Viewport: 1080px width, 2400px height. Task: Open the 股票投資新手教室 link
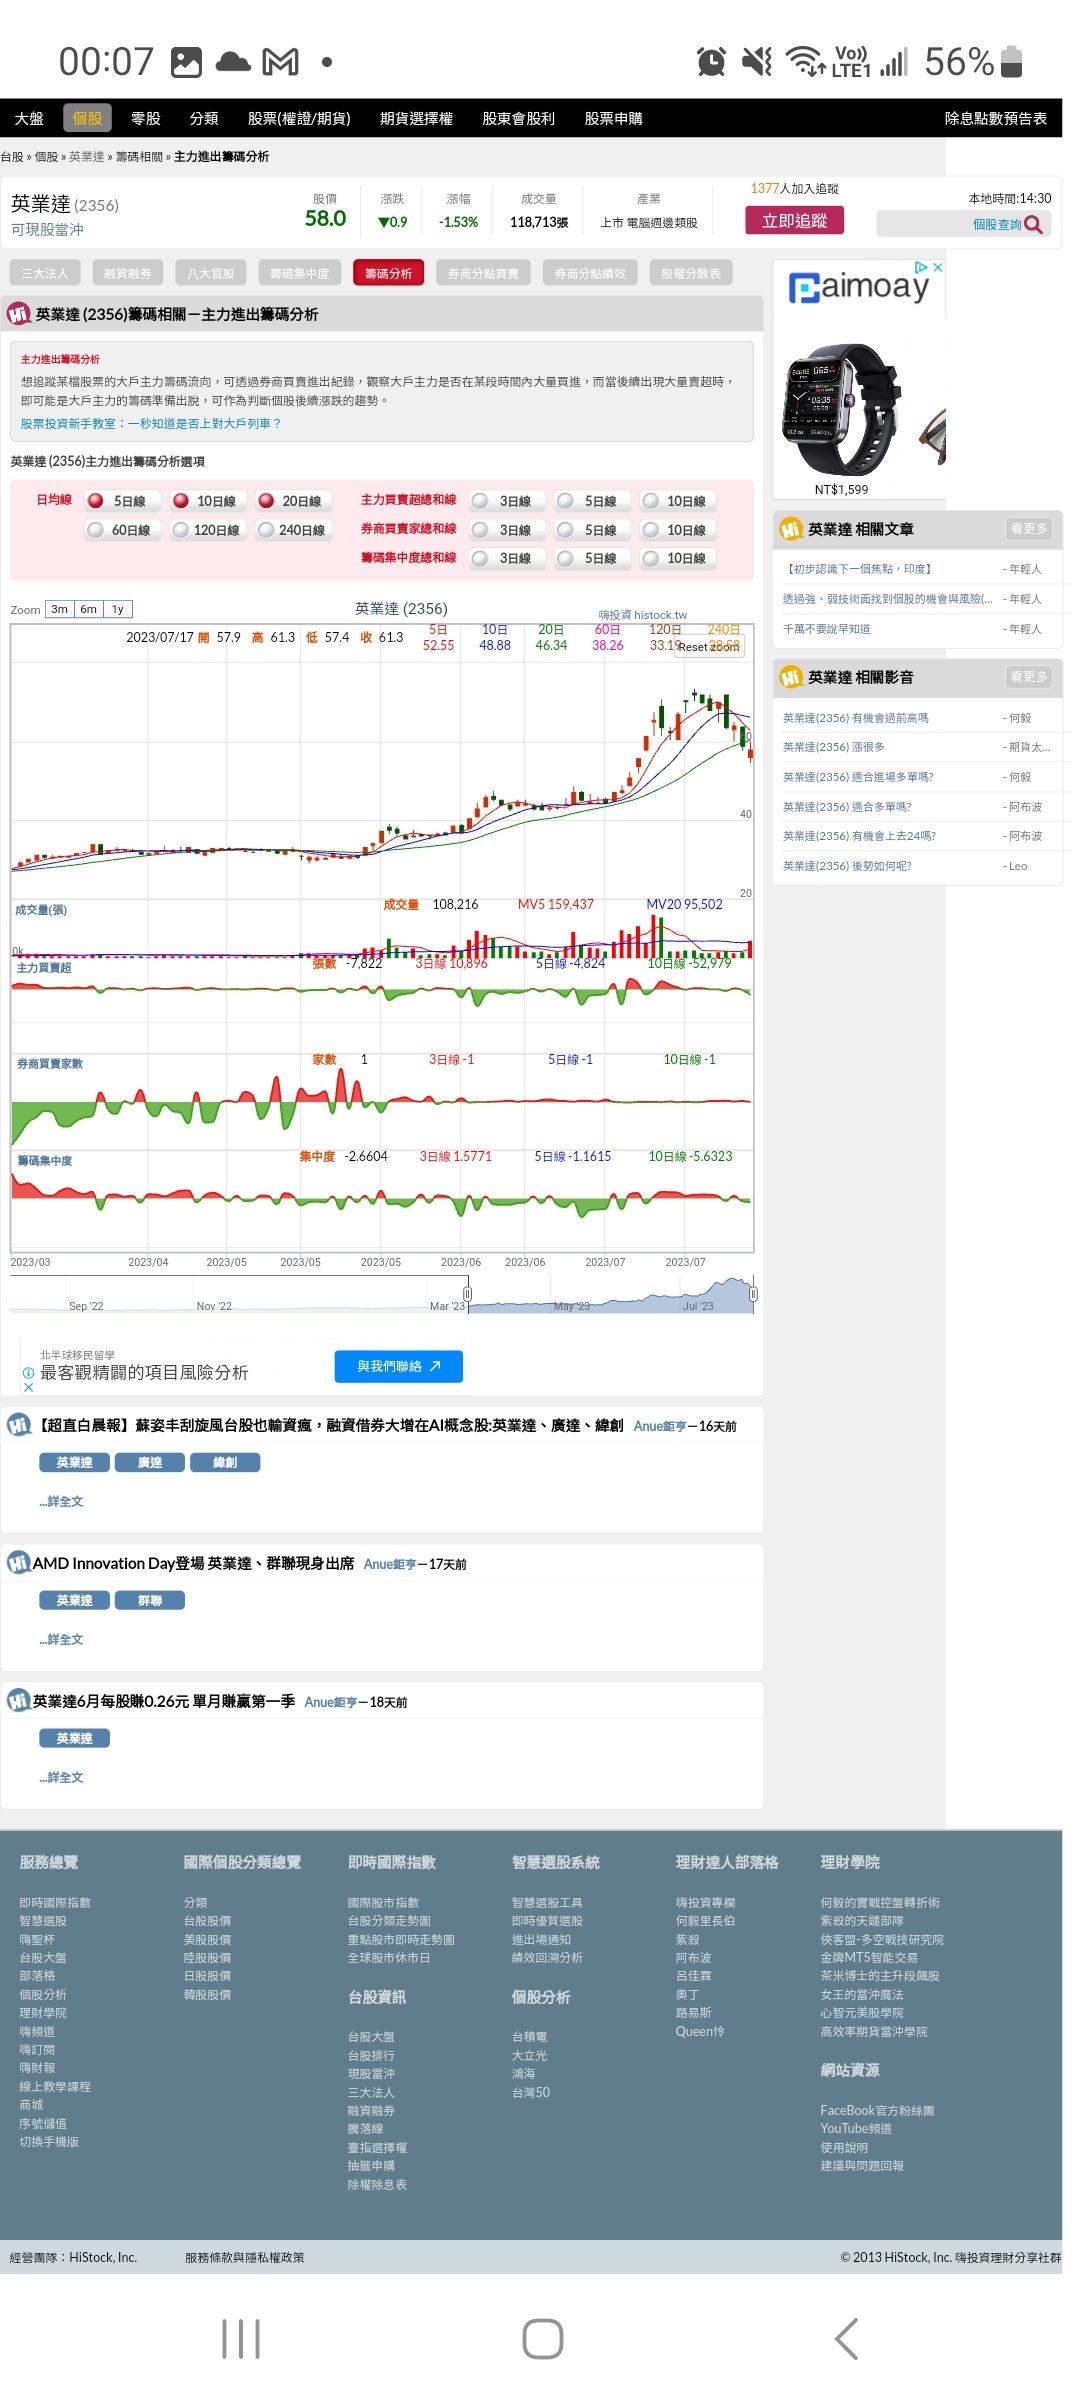[x=150, y=423]
